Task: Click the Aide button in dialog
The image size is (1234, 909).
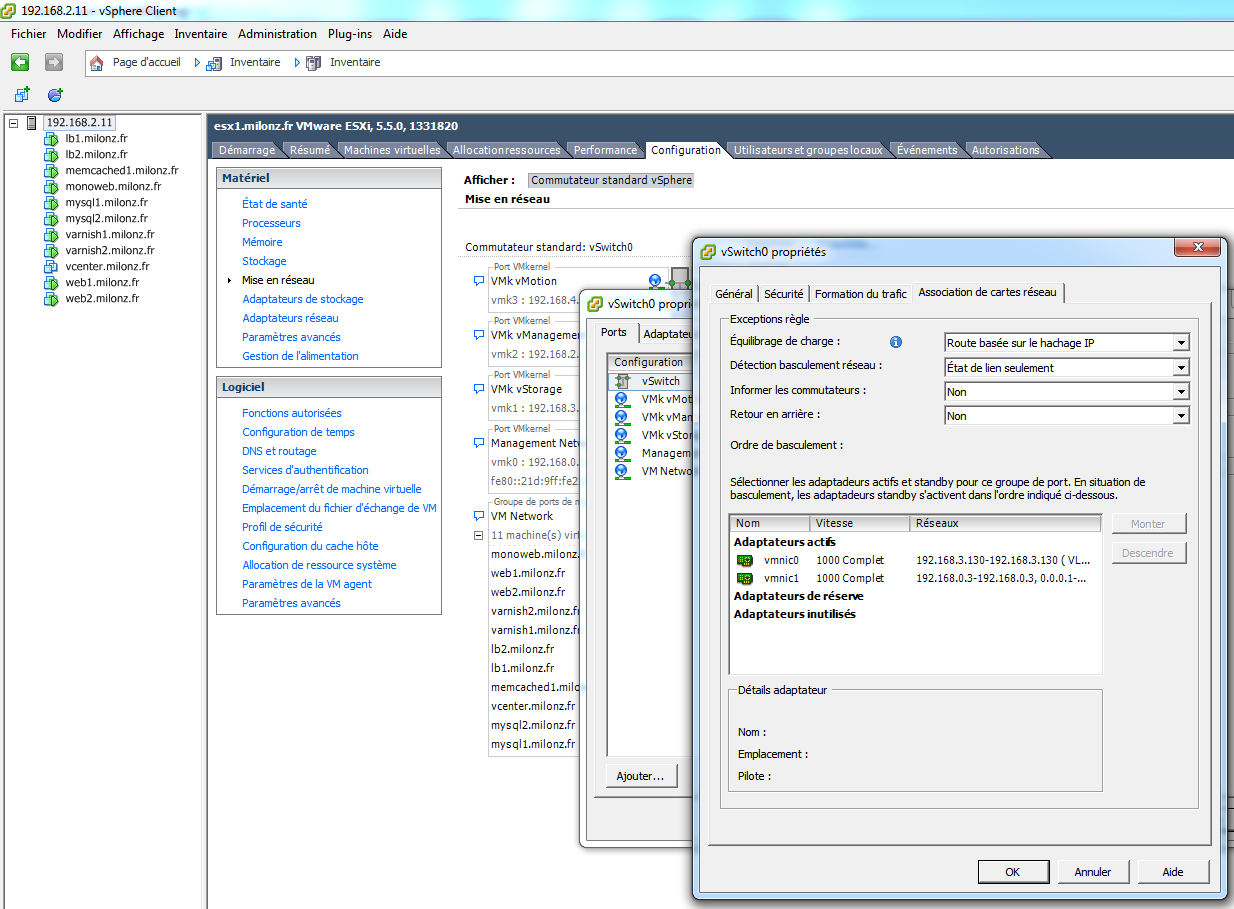Action: (x=1173, y=872)
